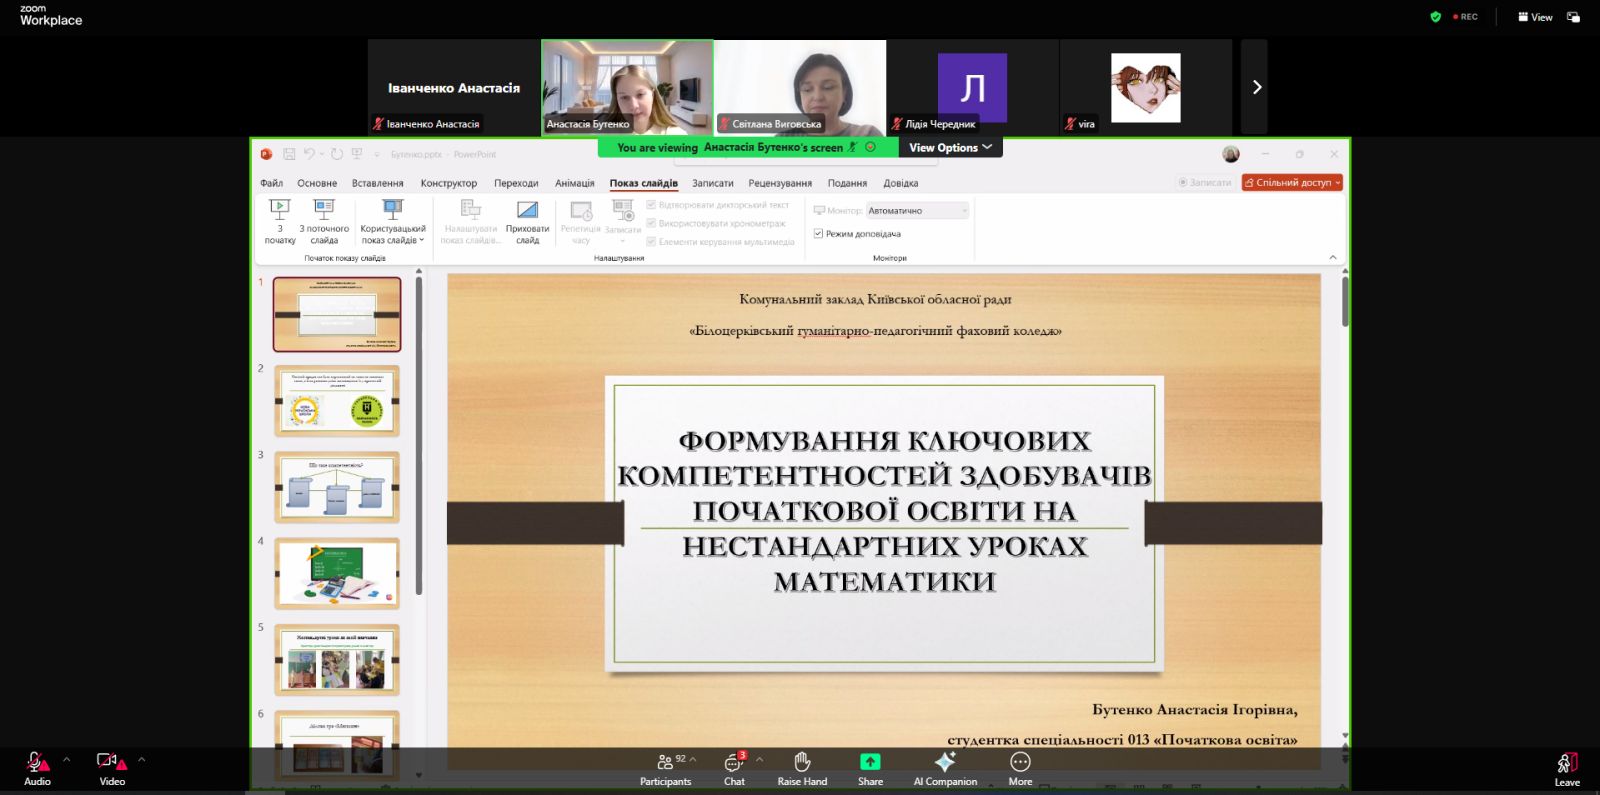Toggle the Режим доповідача checkbox
The width and height of the screenshot is (1600, 795).
point(818,234)
